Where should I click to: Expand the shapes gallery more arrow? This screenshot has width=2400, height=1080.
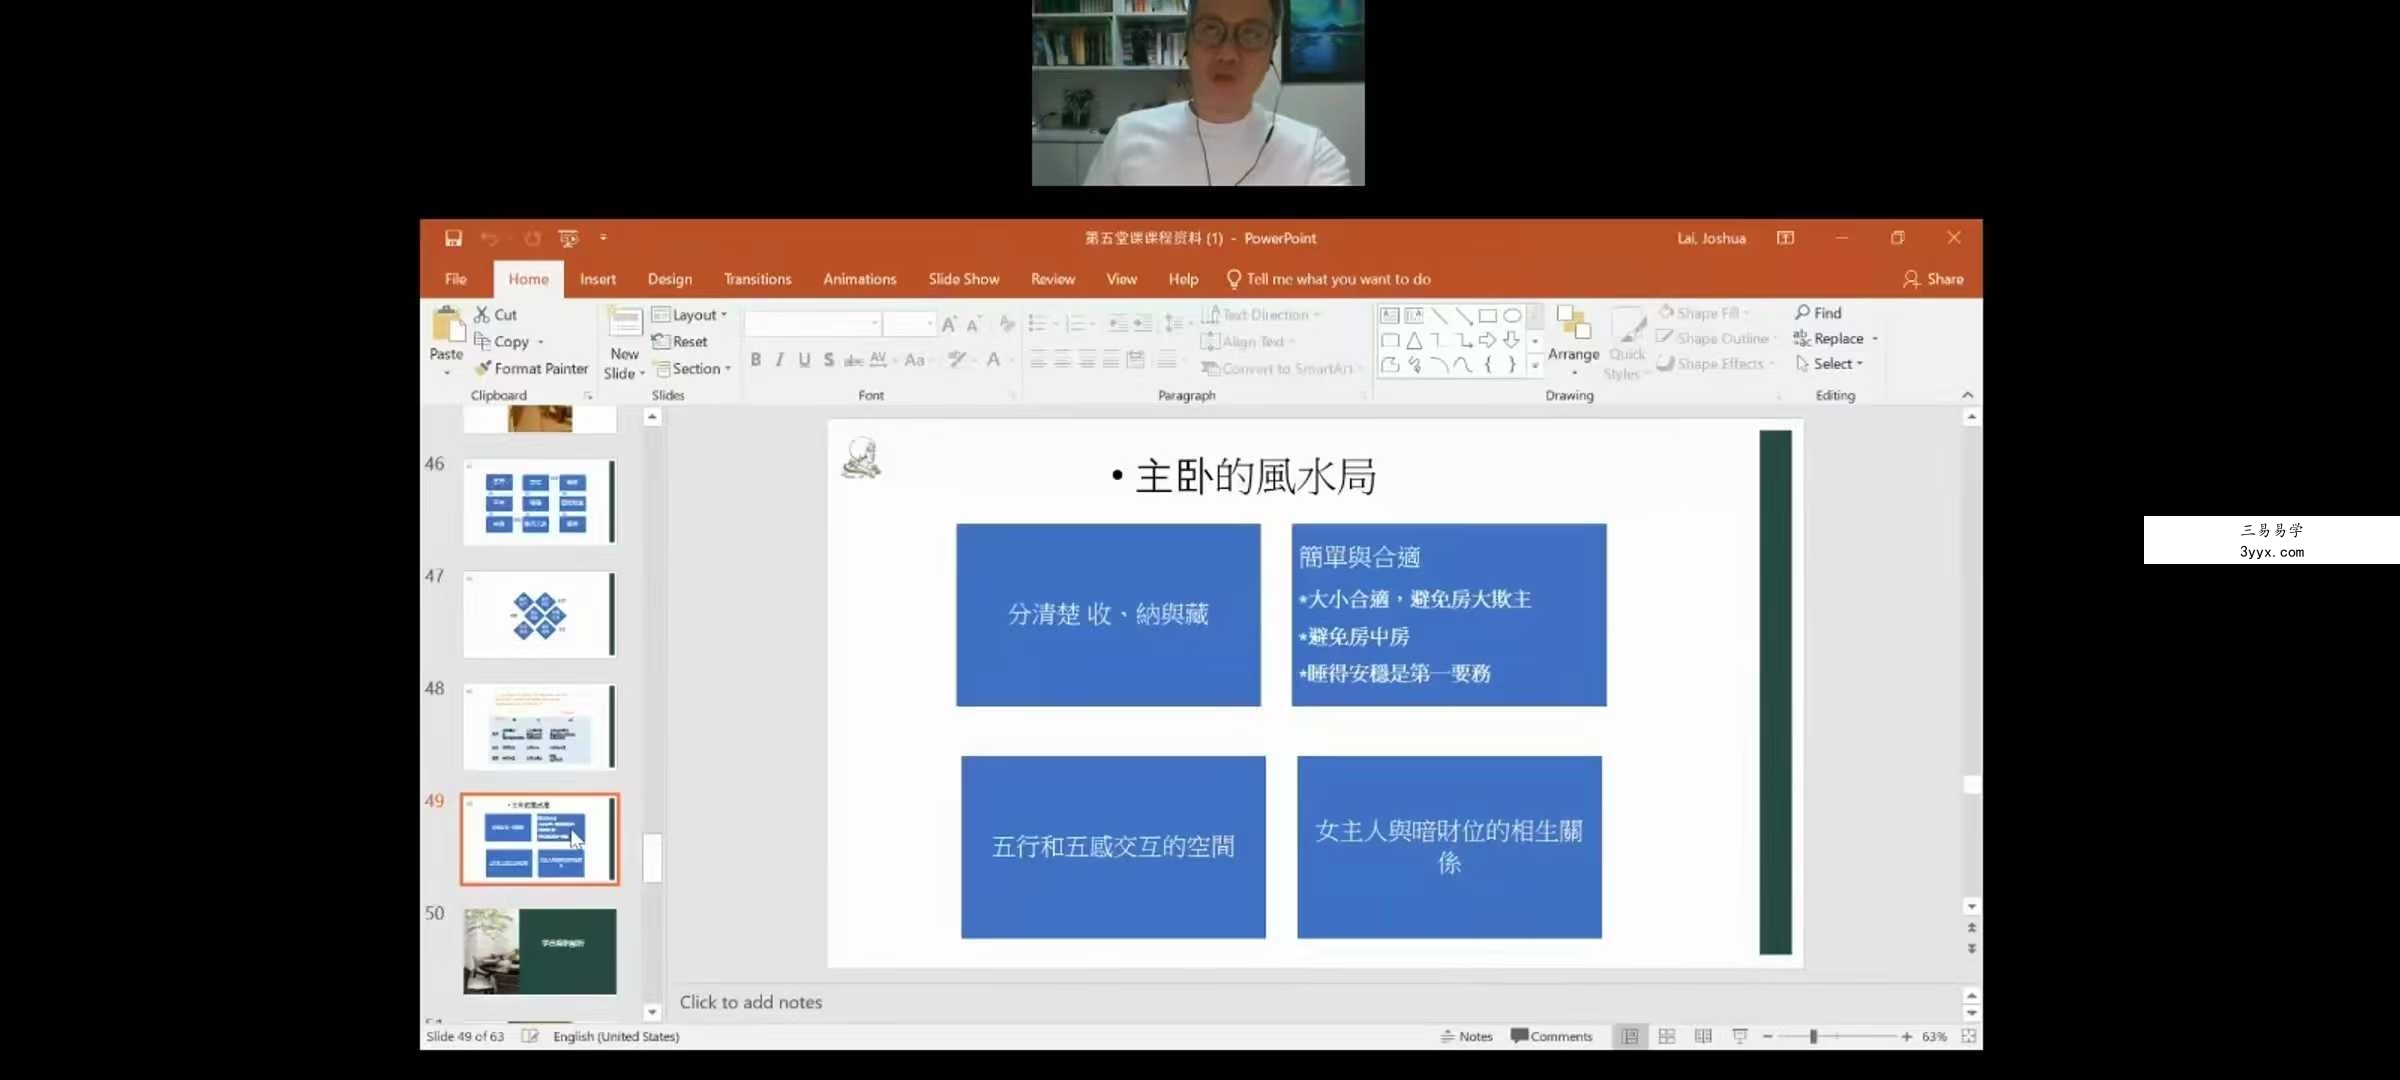1534,366
